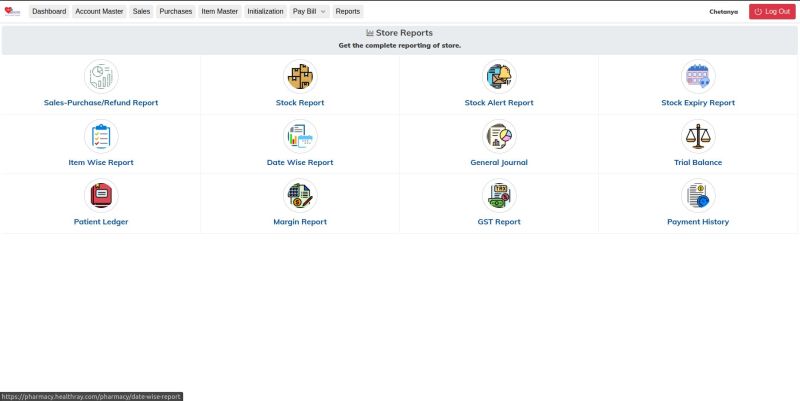
Task: Click the GST Report icon
Action: (x=499, y=195)
